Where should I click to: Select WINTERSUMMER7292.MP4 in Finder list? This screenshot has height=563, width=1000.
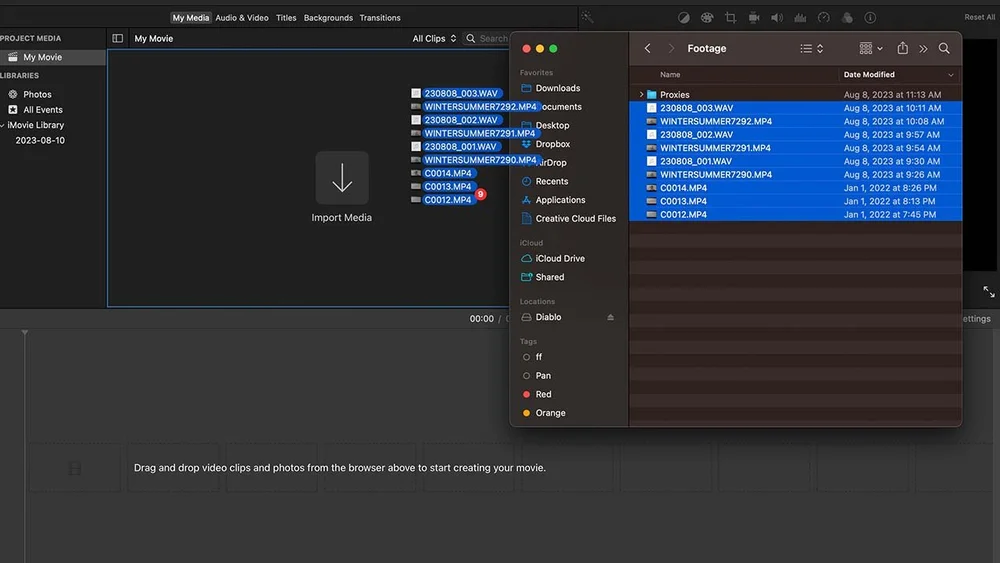coord(795,121)
